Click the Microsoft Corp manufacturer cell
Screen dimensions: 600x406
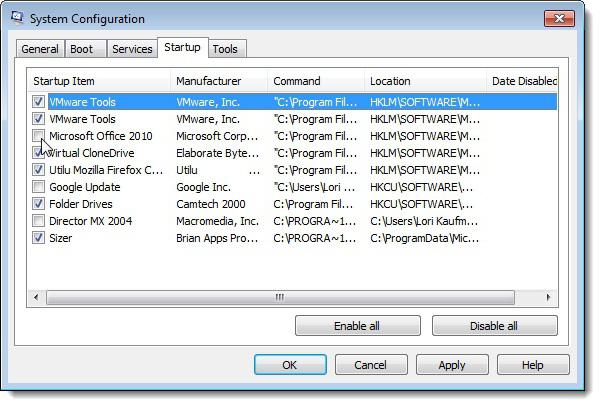click(x=217, y=136)
